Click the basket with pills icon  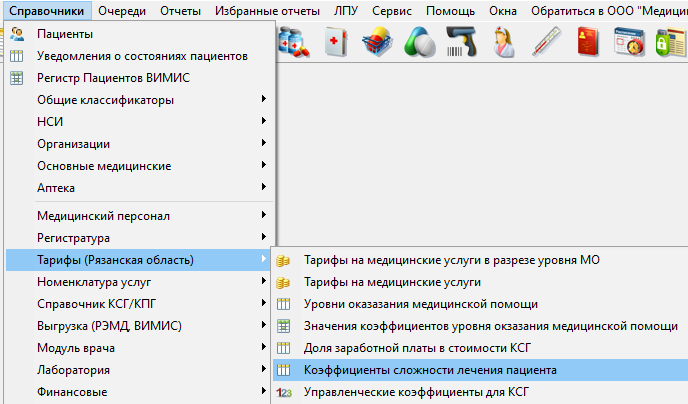point(378,43)
